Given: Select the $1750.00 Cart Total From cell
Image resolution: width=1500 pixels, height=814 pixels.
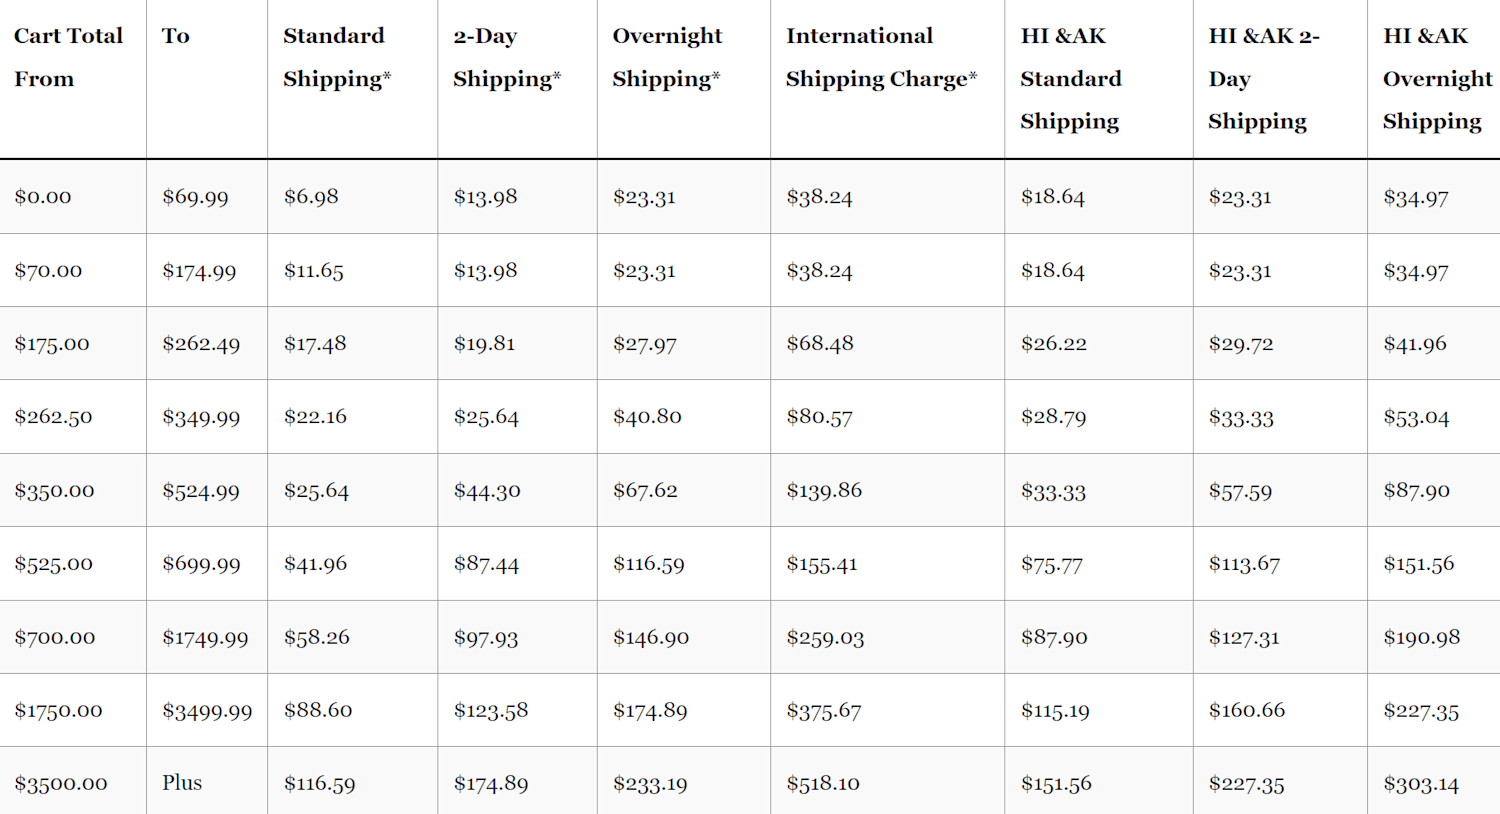Looking at the screenshot, I should click(58, 711).
